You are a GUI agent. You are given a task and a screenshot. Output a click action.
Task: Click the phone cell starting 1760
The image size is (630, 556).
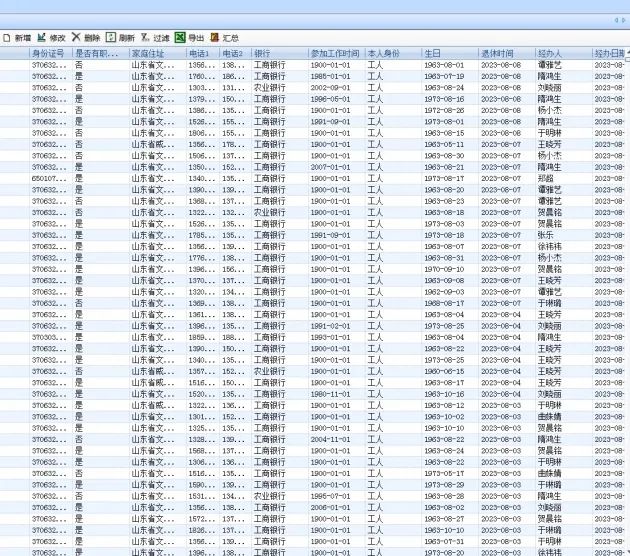tap(202, 76)
